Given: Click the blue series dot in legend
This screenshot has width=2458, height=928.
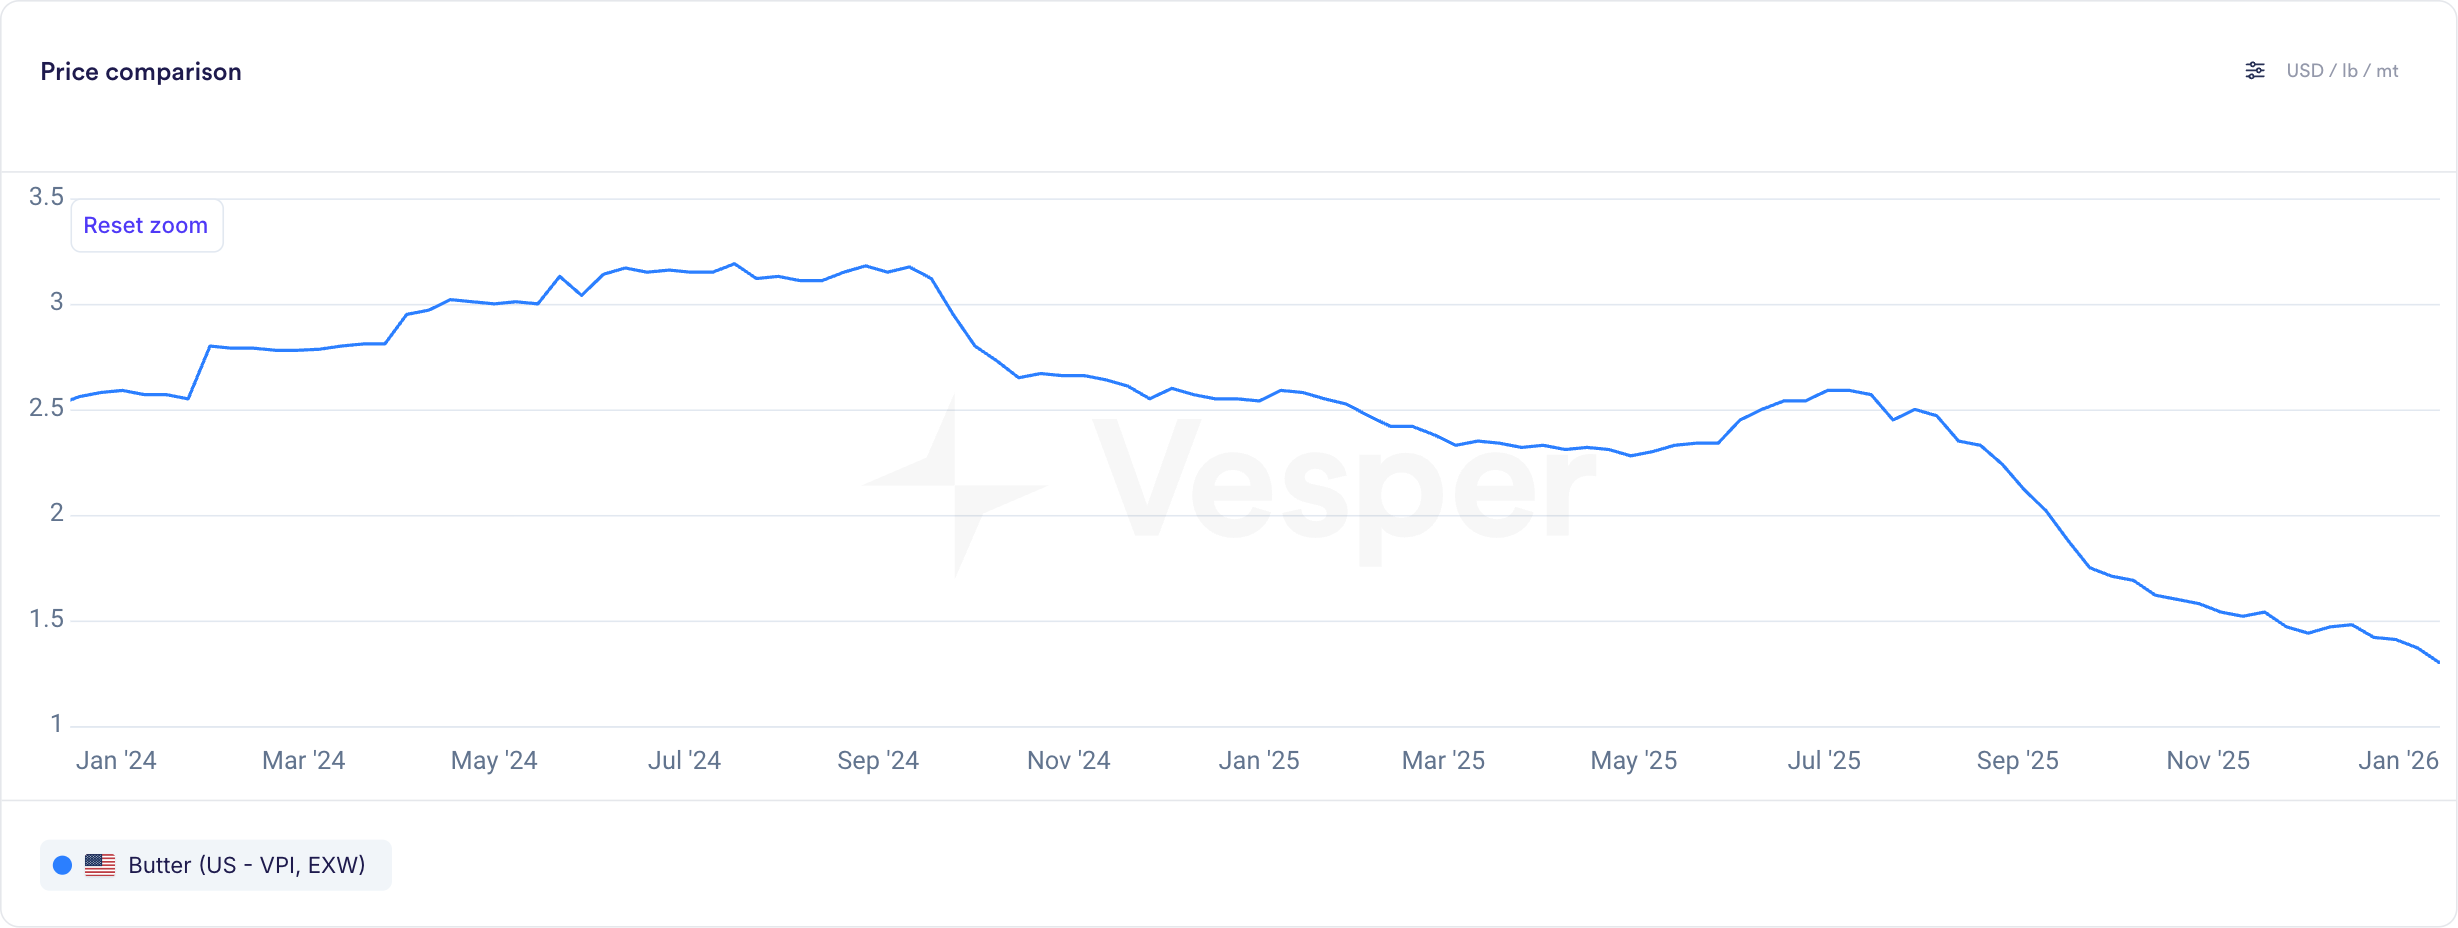Looking at the screenshot, I should [x=62, y=865].
